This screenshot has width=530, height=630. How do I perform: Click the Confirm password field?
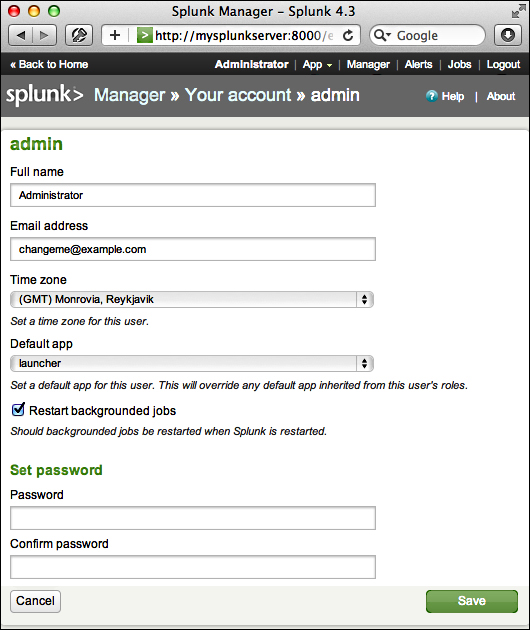pyautogui.click(x=193, y=567)
